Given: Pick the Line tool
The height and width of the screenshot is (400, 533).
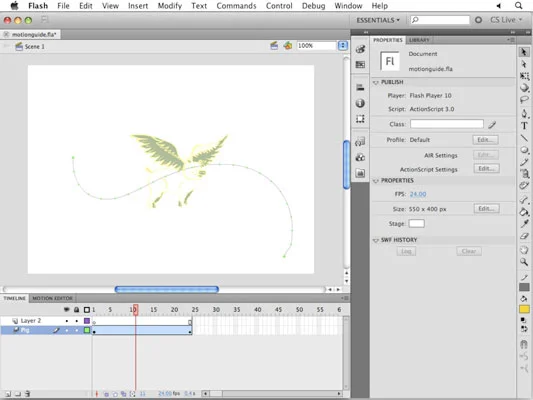Looking at the screenshot, I should (x=524, y=137).
